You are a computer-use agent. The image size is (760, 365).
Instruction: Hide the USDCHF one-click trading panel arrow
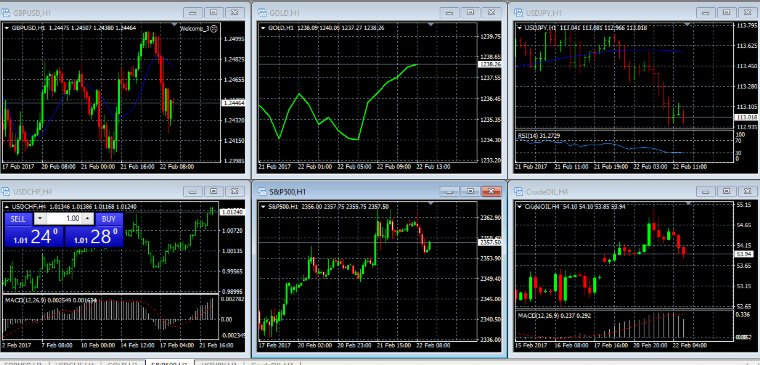pyautogui.click(x=7, y=207)
